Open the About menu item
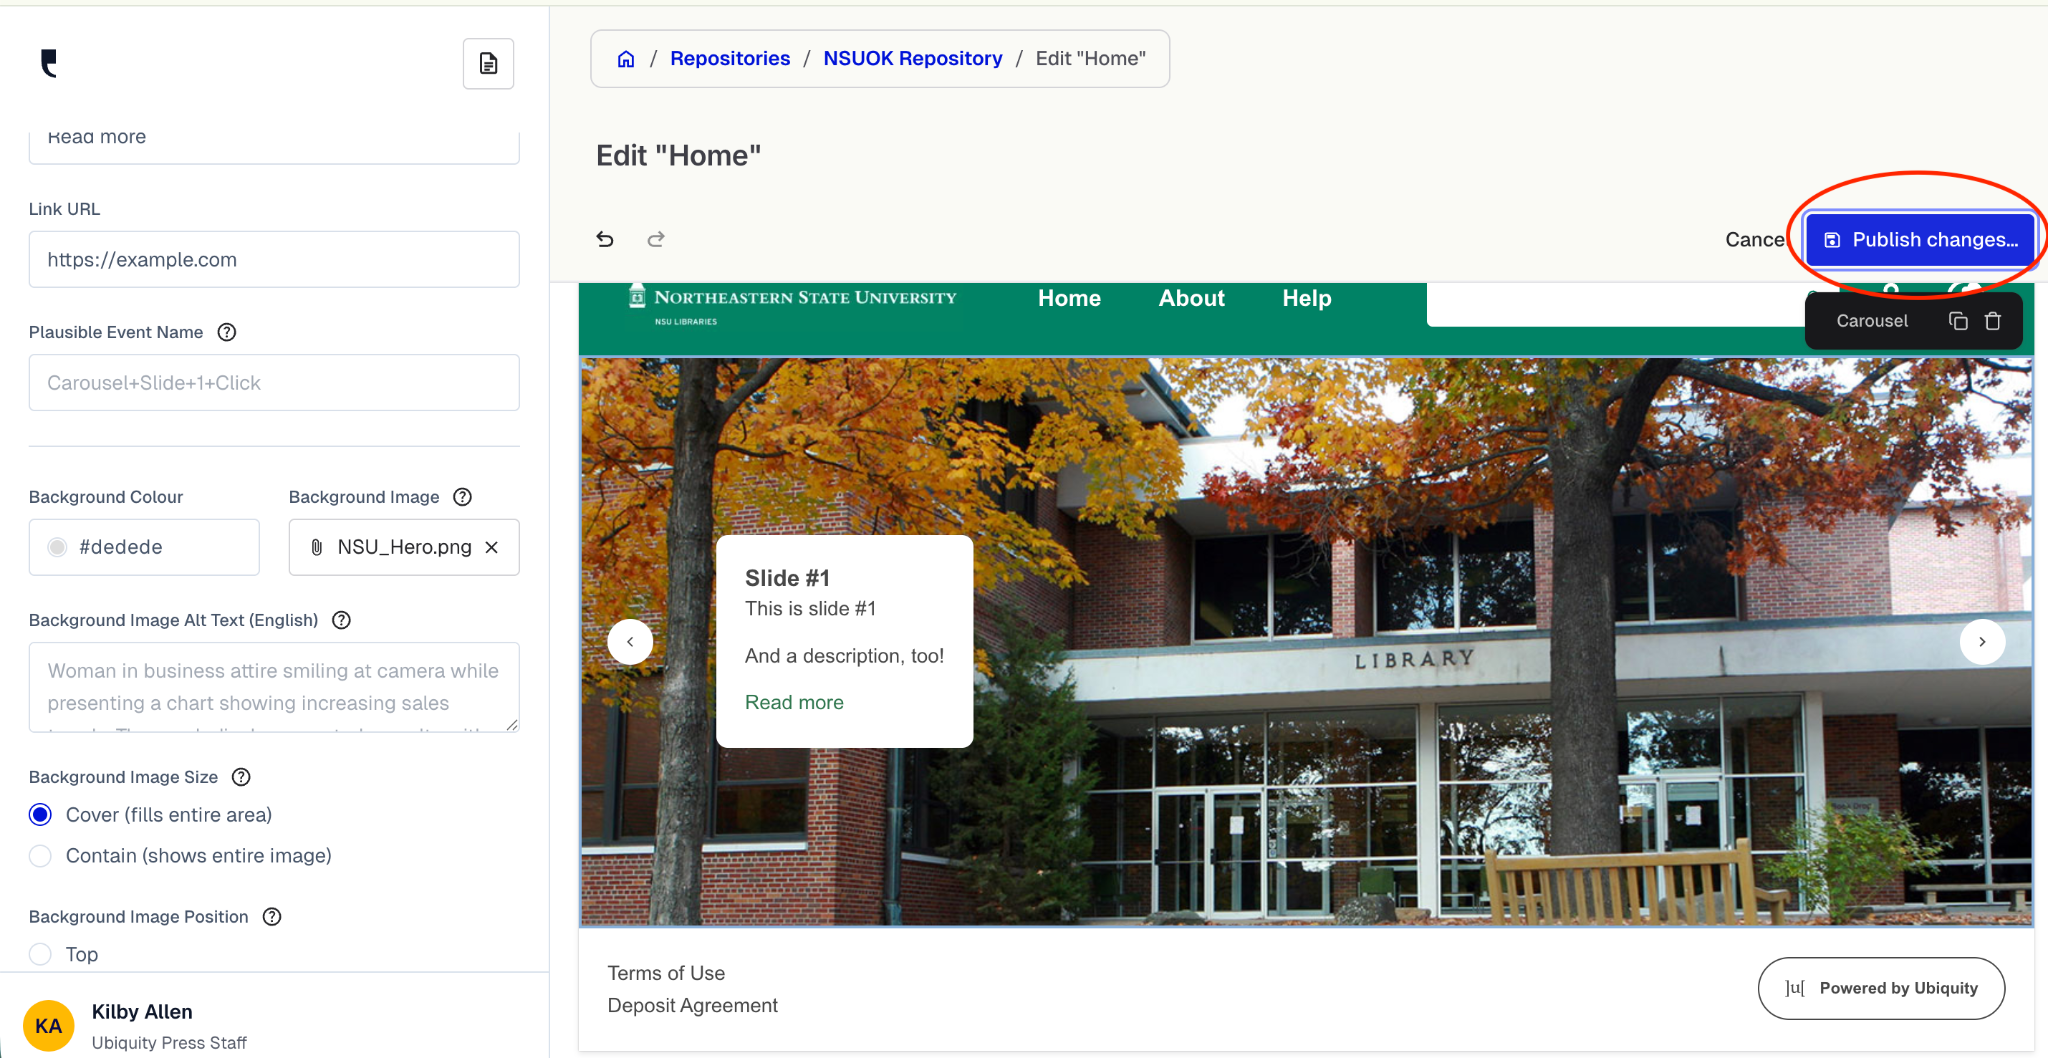 tap(1191, 298)
